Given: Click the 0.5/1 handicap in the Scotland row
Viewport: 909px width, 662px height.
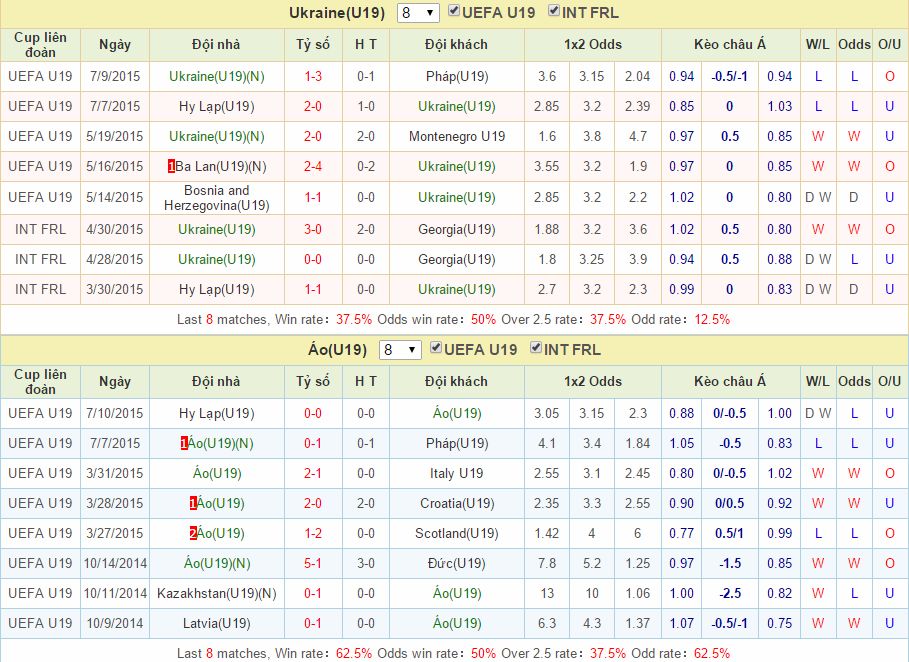Looking at the screenshot, I should tap(729, 533).
